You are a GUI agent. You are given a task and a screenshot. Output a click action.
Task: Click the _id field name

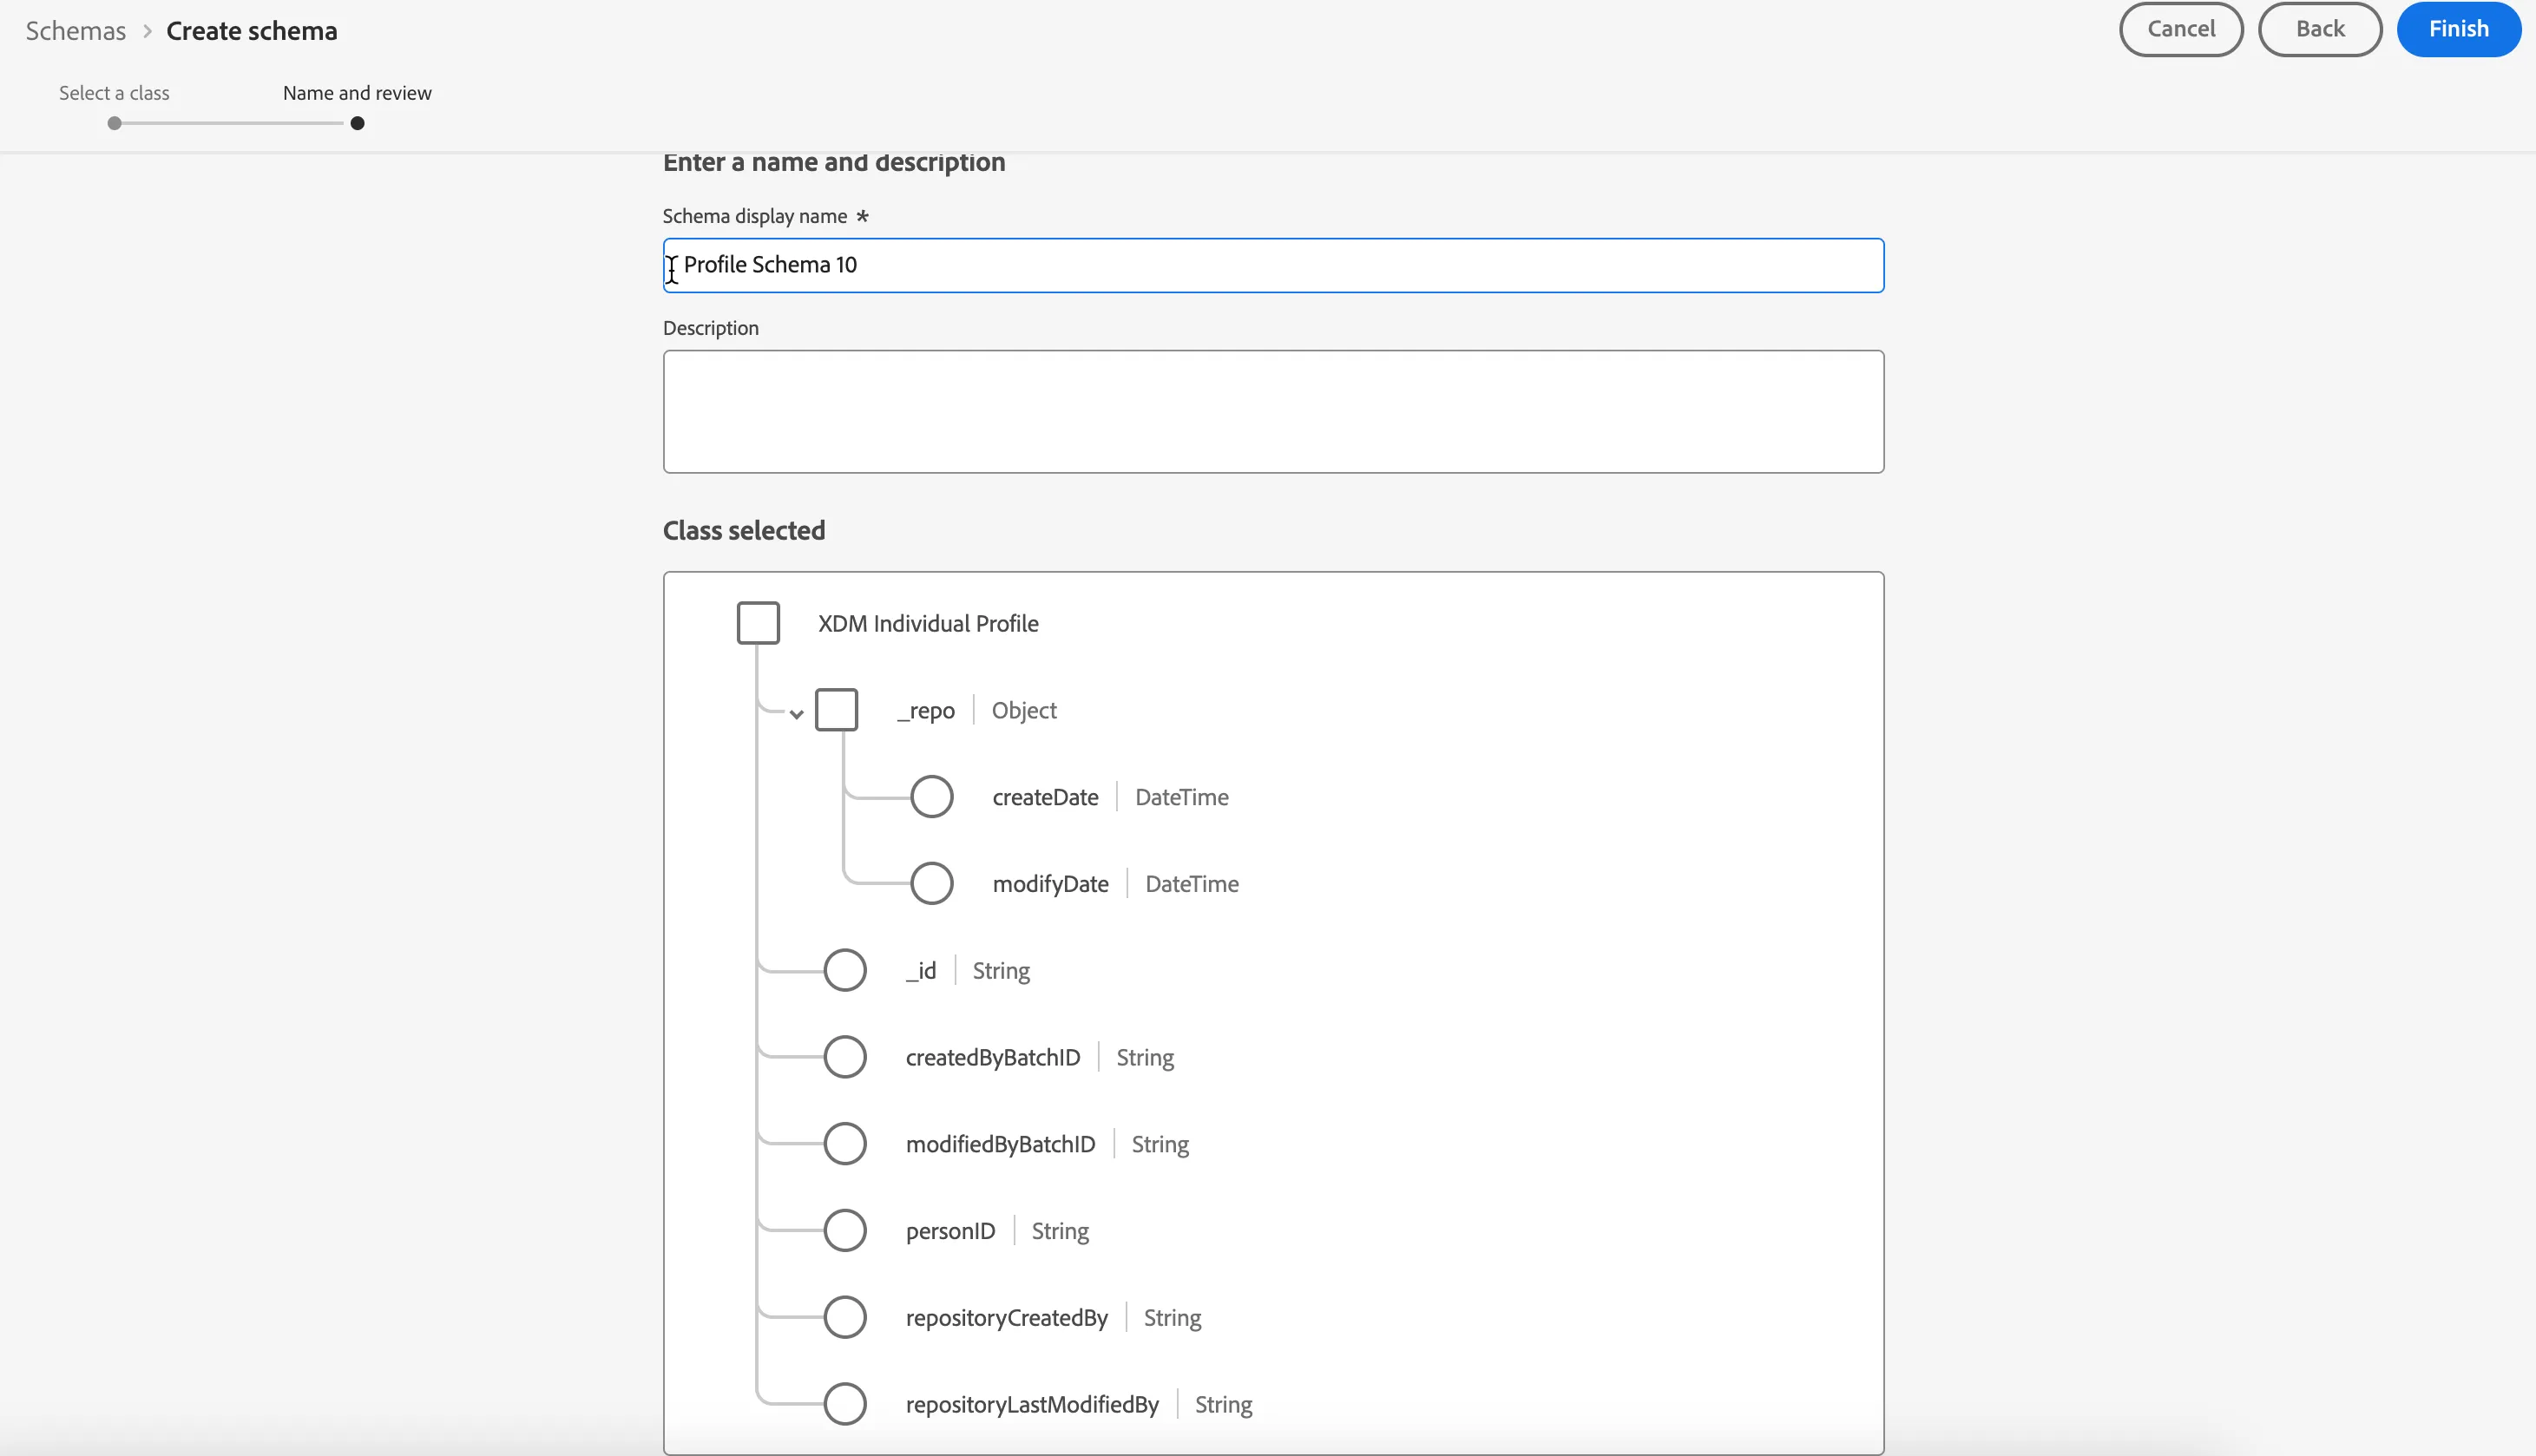(921, 971)
